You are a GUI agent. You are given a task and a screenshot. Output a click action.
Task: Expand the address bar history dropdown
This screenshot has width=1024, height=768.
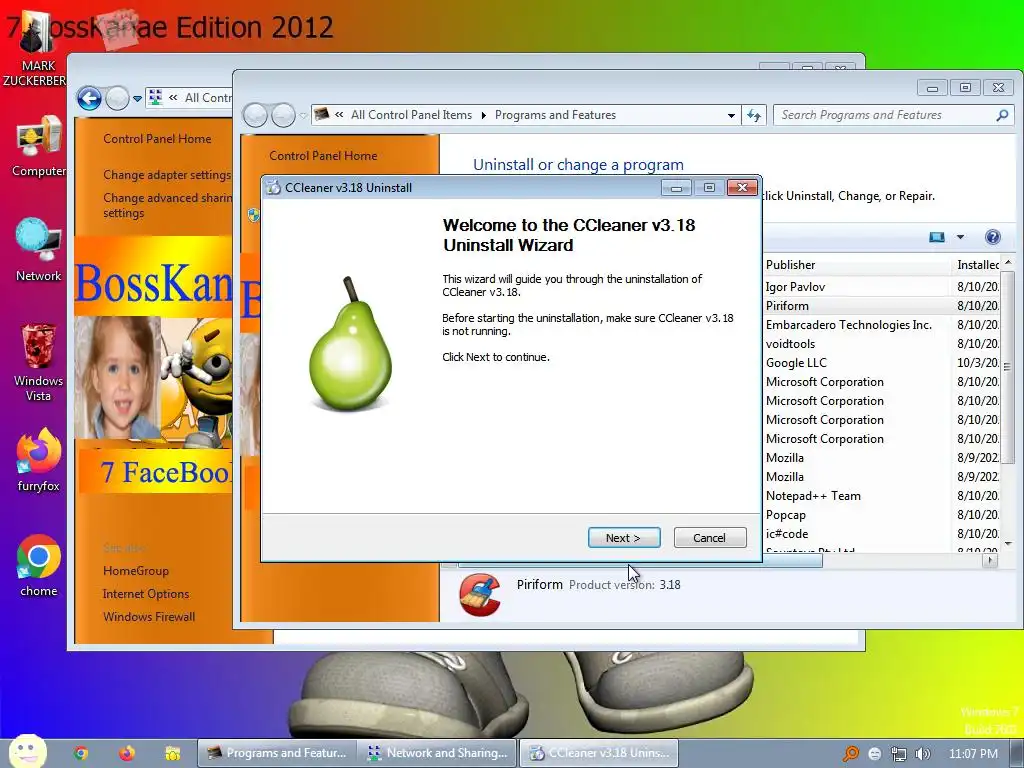click(x=731, y=116)
